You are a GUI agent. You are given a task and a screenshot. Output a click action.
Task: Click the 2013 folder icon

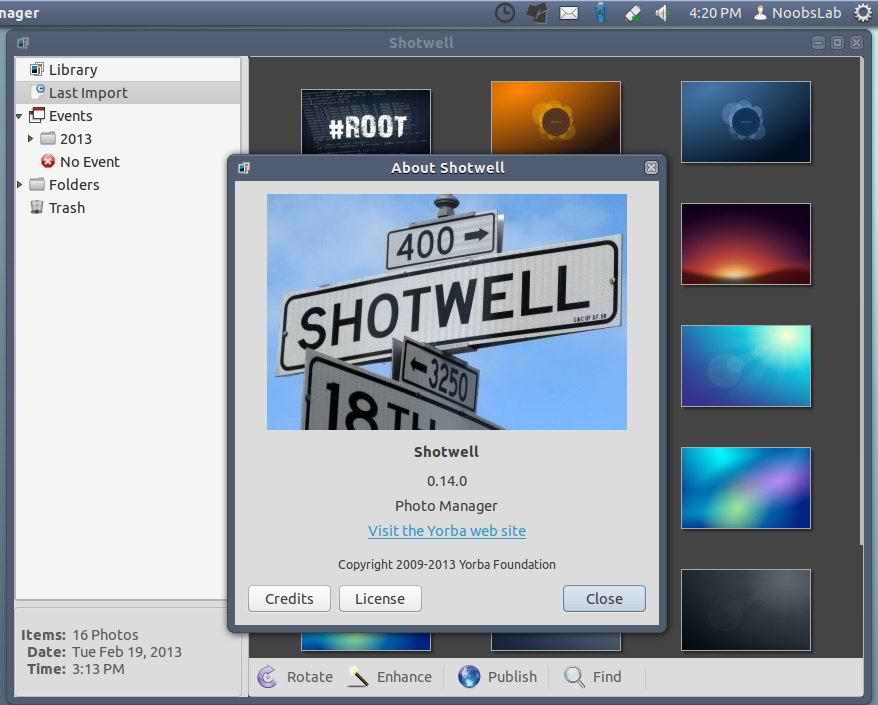click(x=48, y=138)
